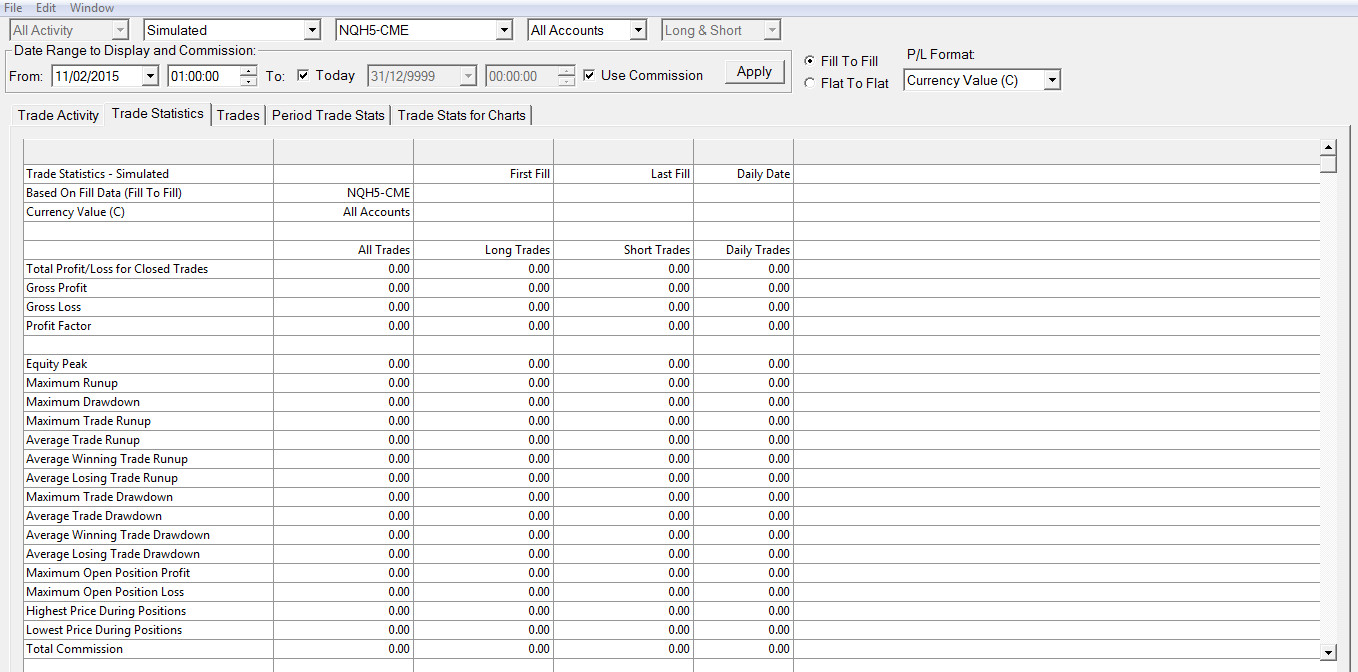
Task: Toggle the Use Commission checkbox
Action: click(589, 75)
